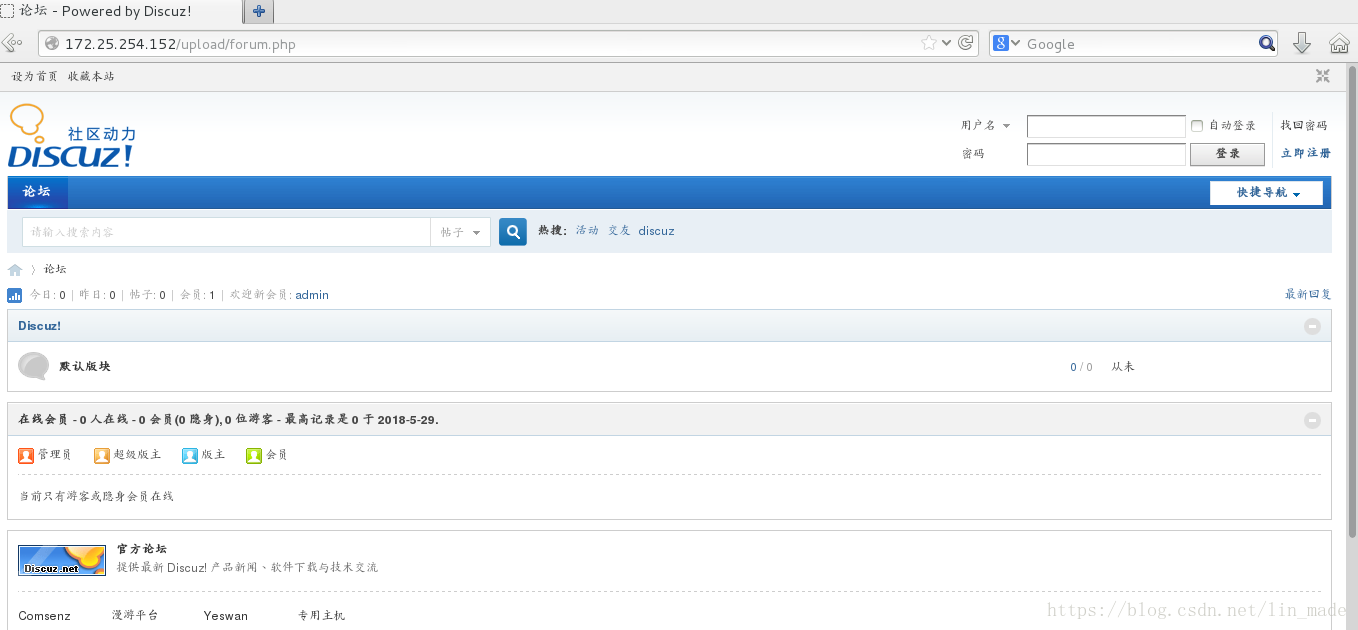Click the blue forum search button
The image size is (1358, 630).
click(513, 232)
